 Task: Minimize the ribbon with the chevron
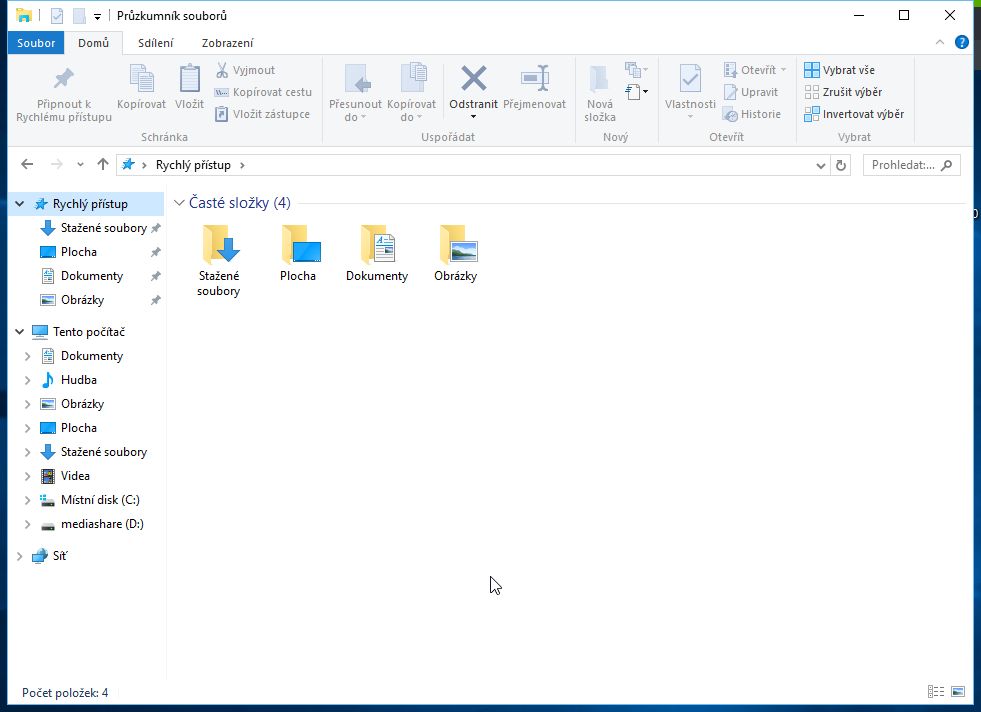tap(940, 43)
